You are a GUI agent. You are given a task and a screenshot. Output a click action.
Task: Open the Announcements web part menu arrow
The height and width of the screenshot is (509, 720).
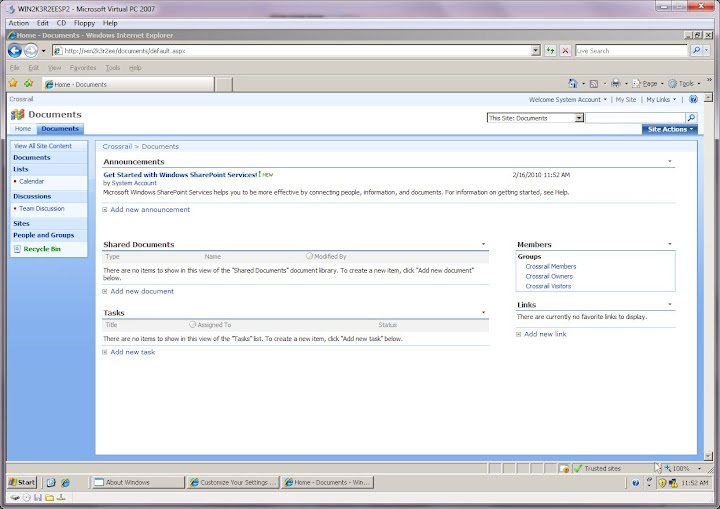[669, 161]
